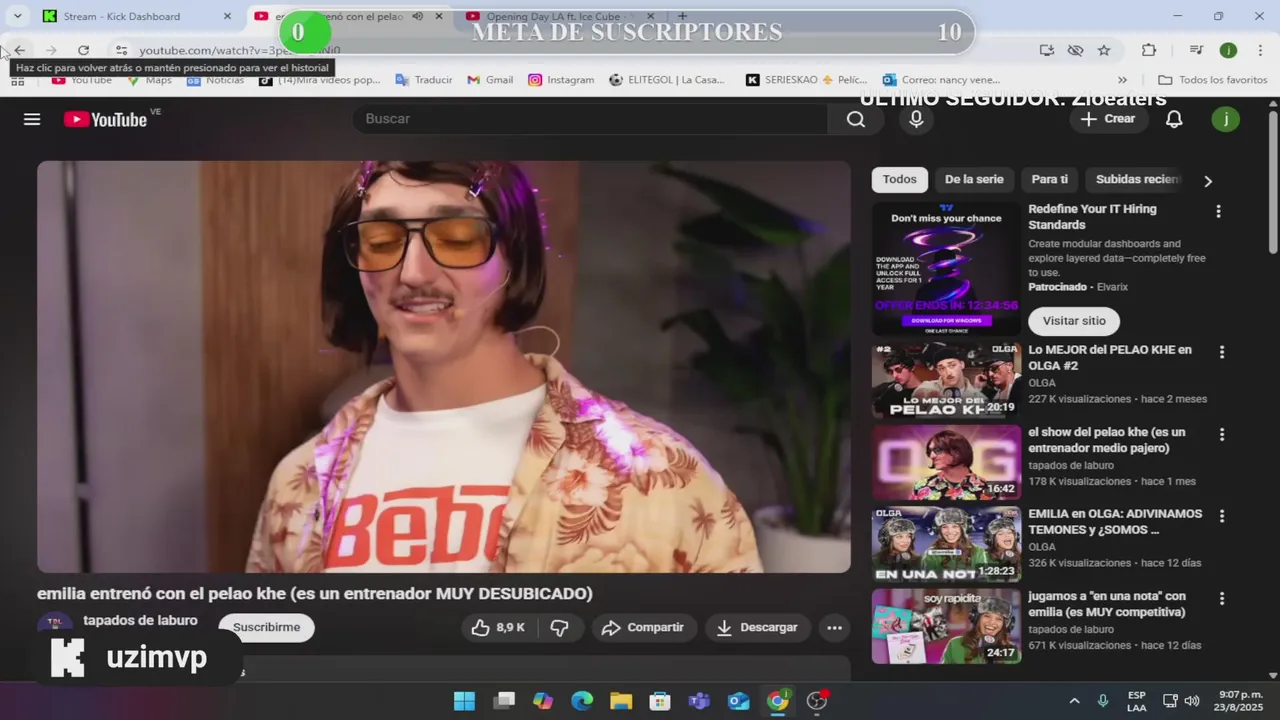1280x720 pixels.
Task: Open Gmail bookmark
Action: [490, 80]
